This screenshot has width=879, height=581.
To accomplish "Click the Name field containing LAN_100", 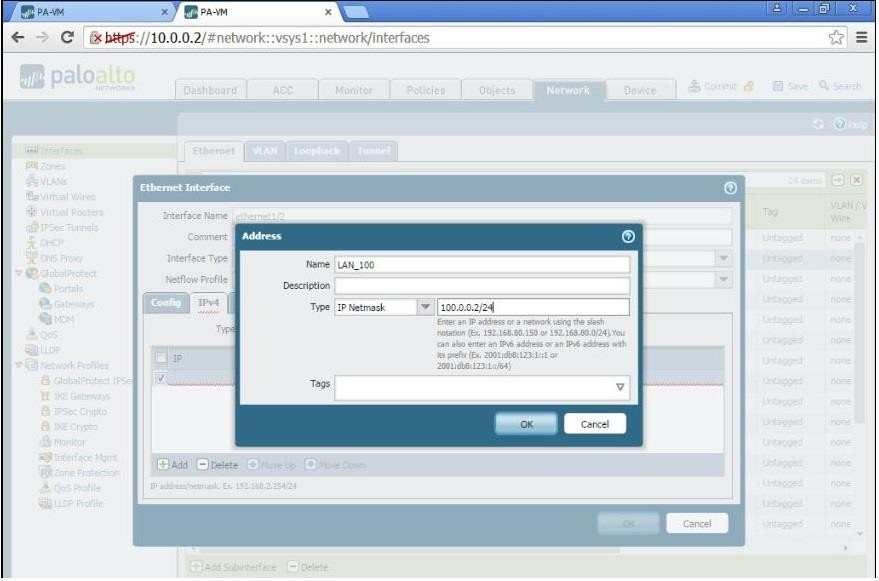I will tap(482, 265).
